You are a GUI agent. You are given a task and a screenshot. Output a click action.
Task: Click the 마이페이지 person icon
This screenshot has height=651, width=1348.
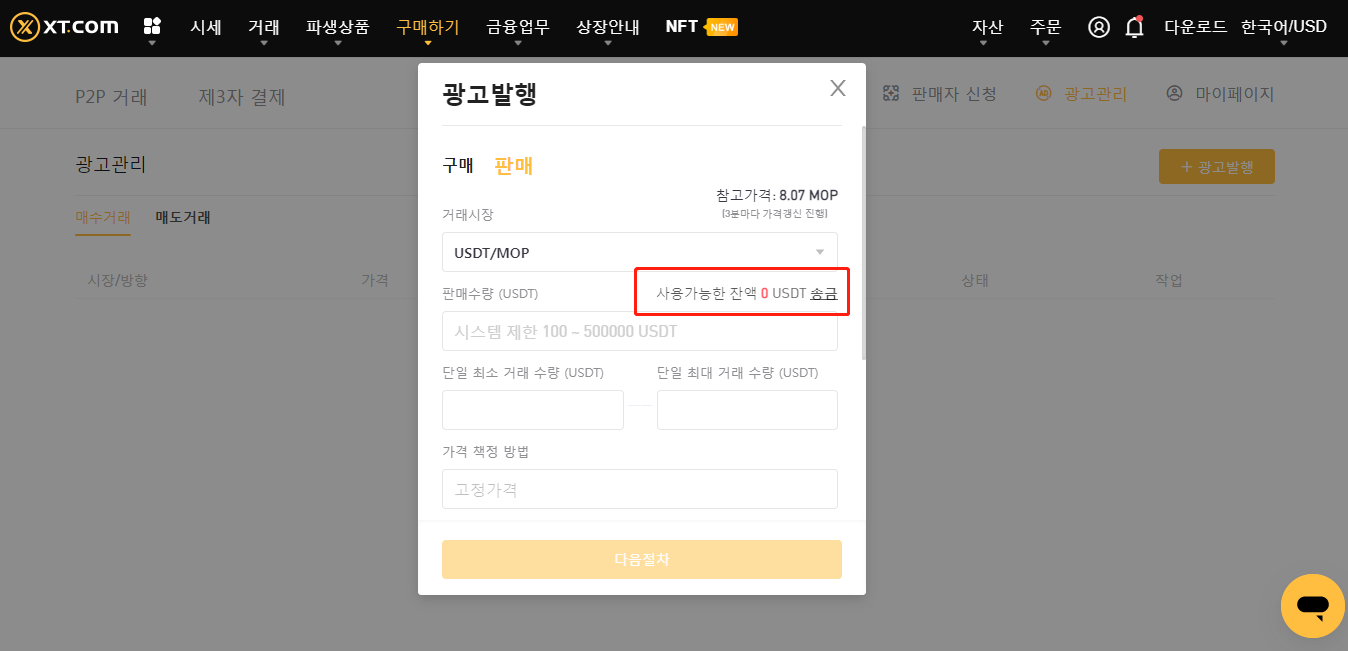point(1175,93)
